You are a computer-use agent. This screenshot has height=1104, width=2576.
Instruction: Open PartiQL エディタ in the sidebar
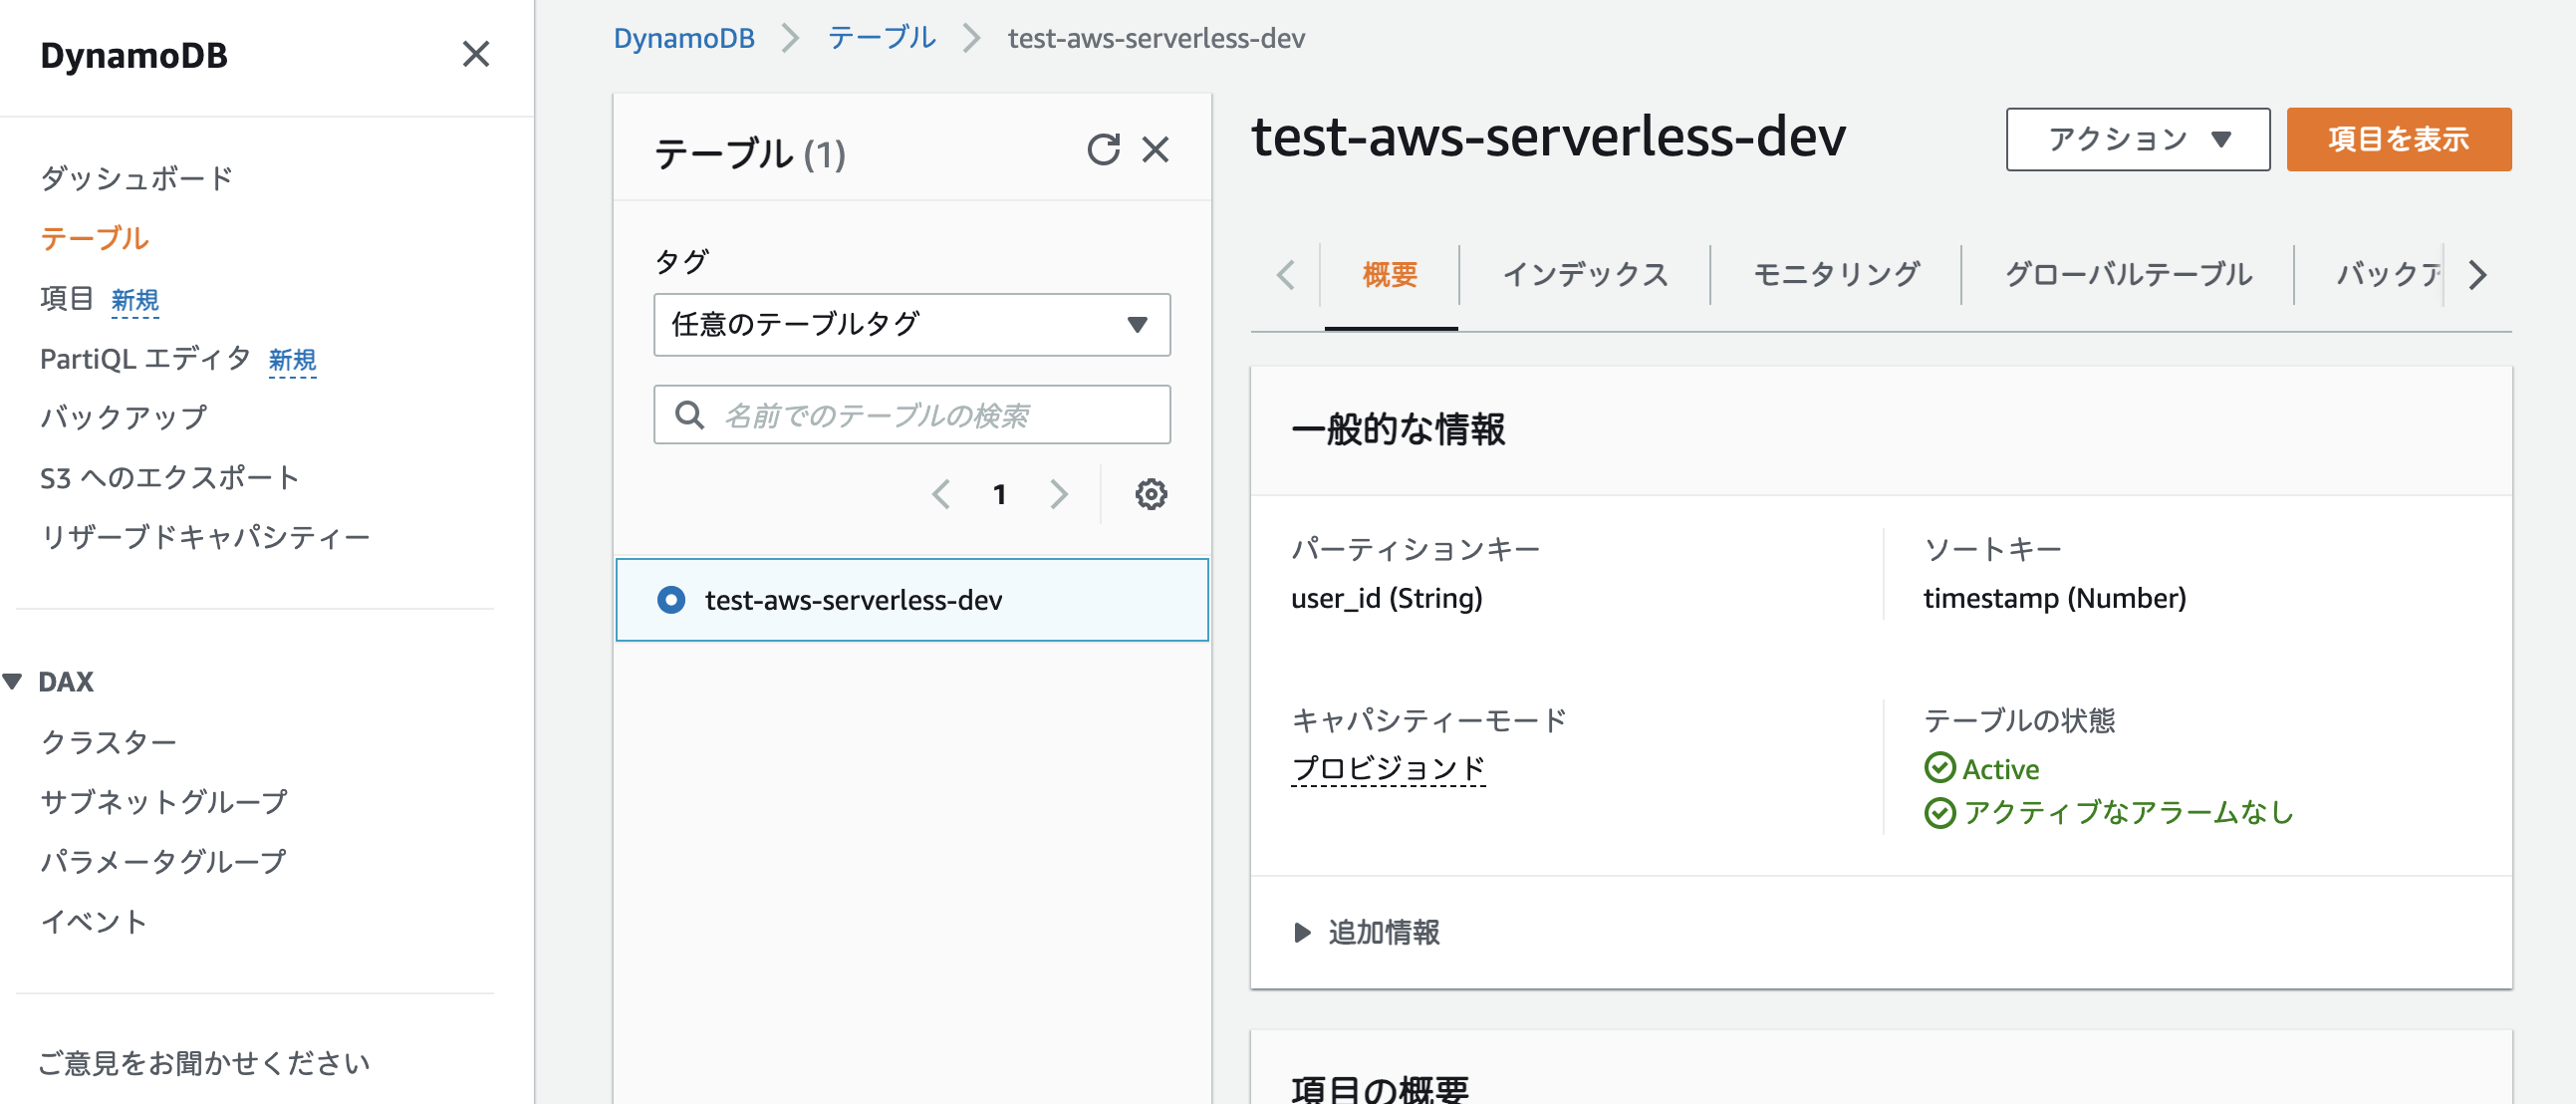coord(145,358)
